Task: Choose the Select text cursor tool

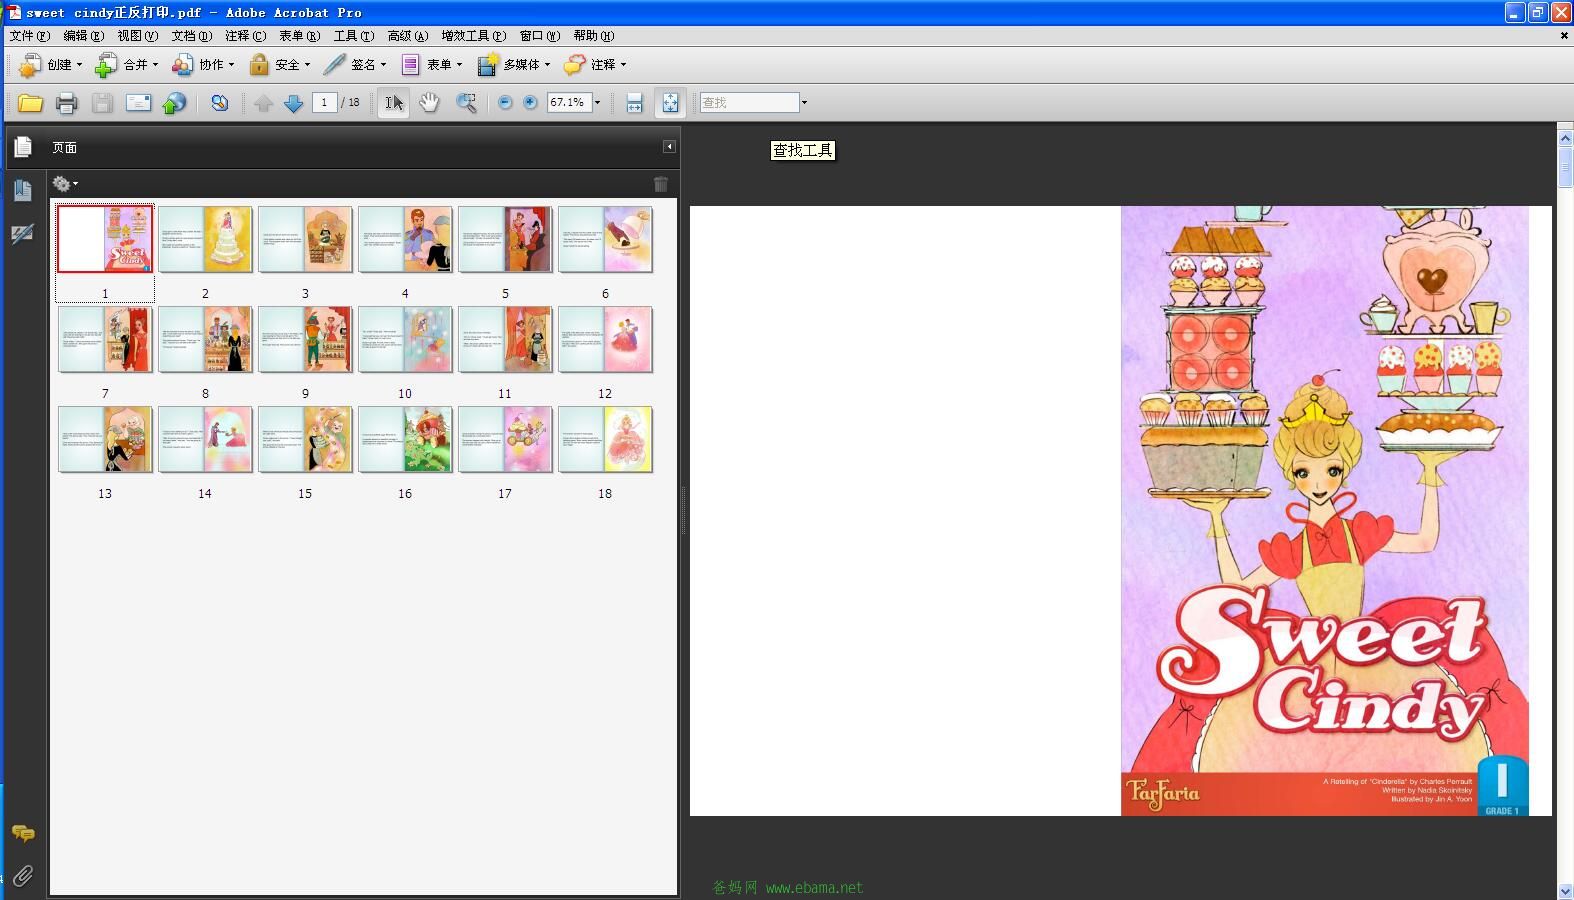Action: tap(394, 102)
